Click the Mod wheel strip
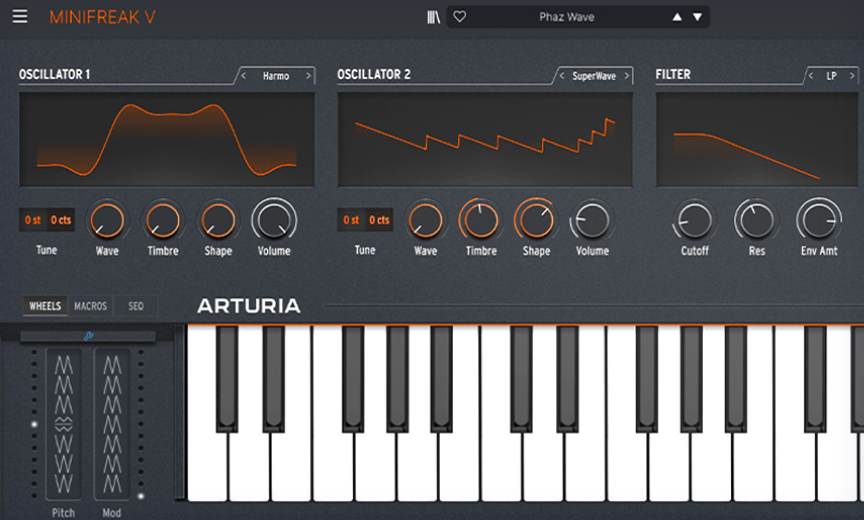The image size is (864, 520). coord(112,424)
